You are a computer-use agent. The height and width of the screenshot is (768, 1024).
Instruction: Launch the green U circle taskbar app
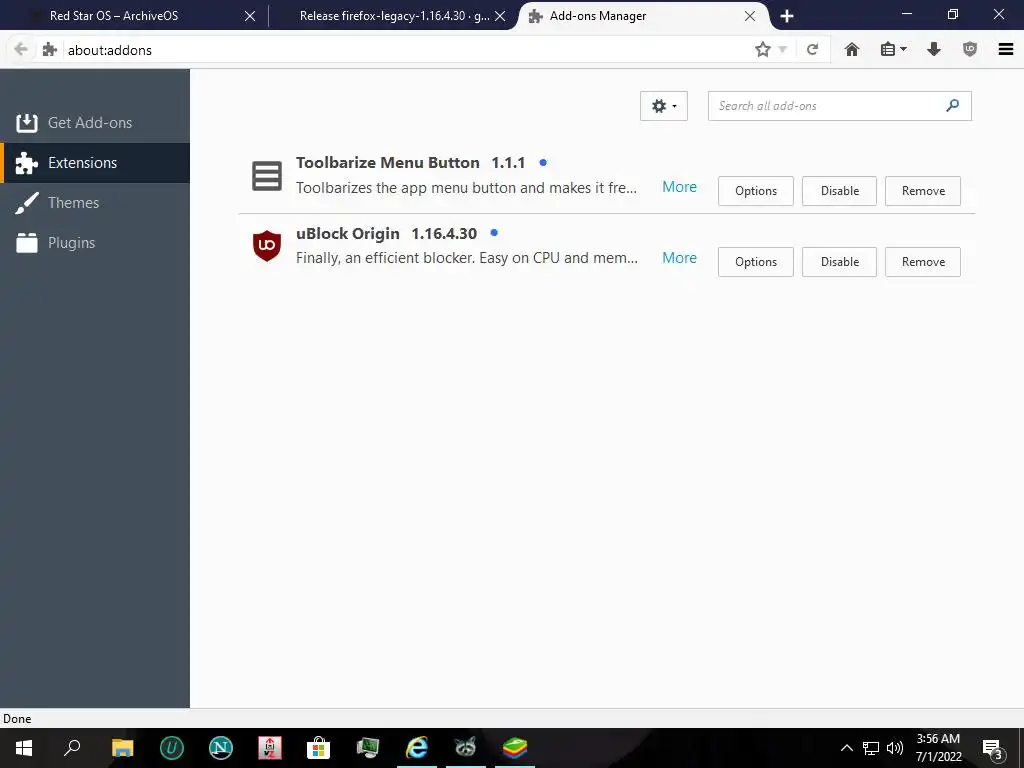pyautogui.click(x=172, y=748)
